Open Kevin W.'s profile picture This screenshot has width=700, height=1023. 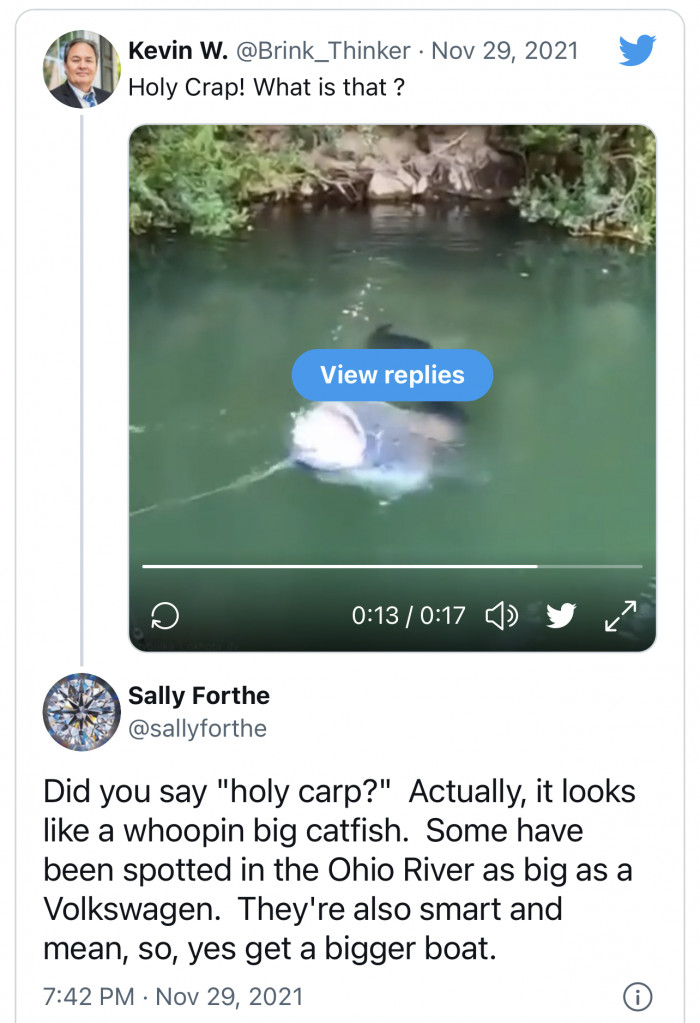pyautogui.click(x=82, y=69)
